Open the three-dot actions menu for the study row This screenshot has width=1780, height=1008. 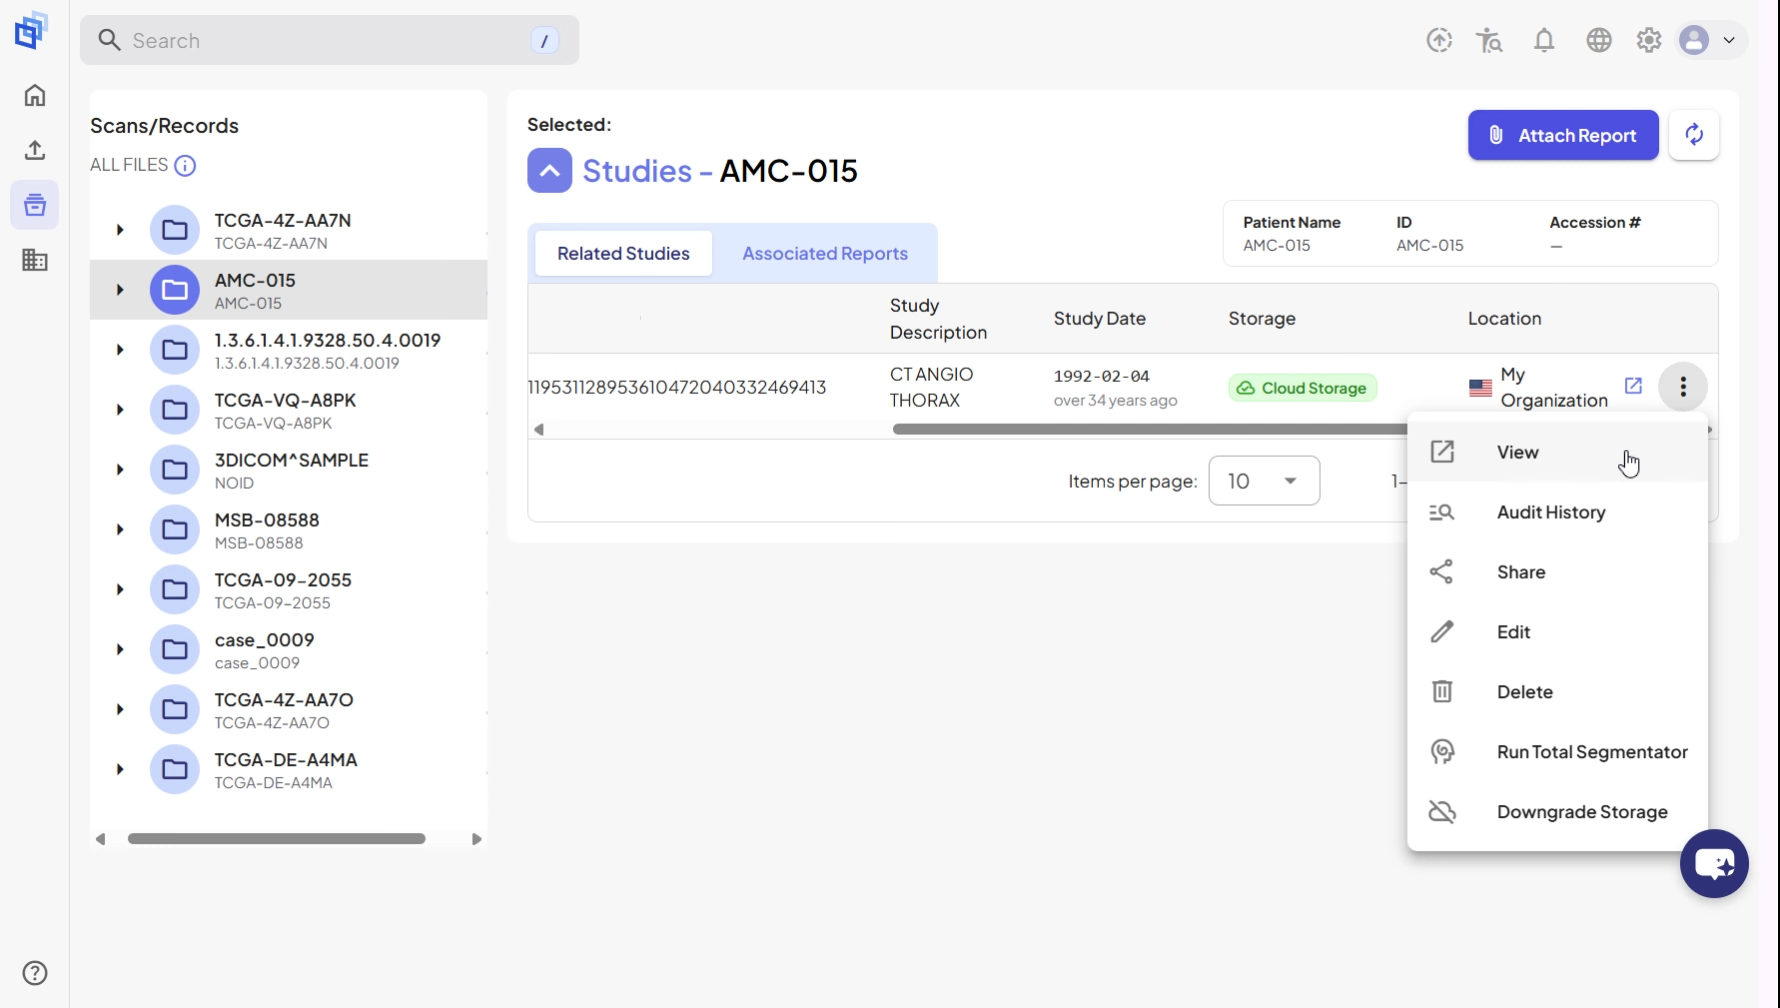[x=1683, y=387]
